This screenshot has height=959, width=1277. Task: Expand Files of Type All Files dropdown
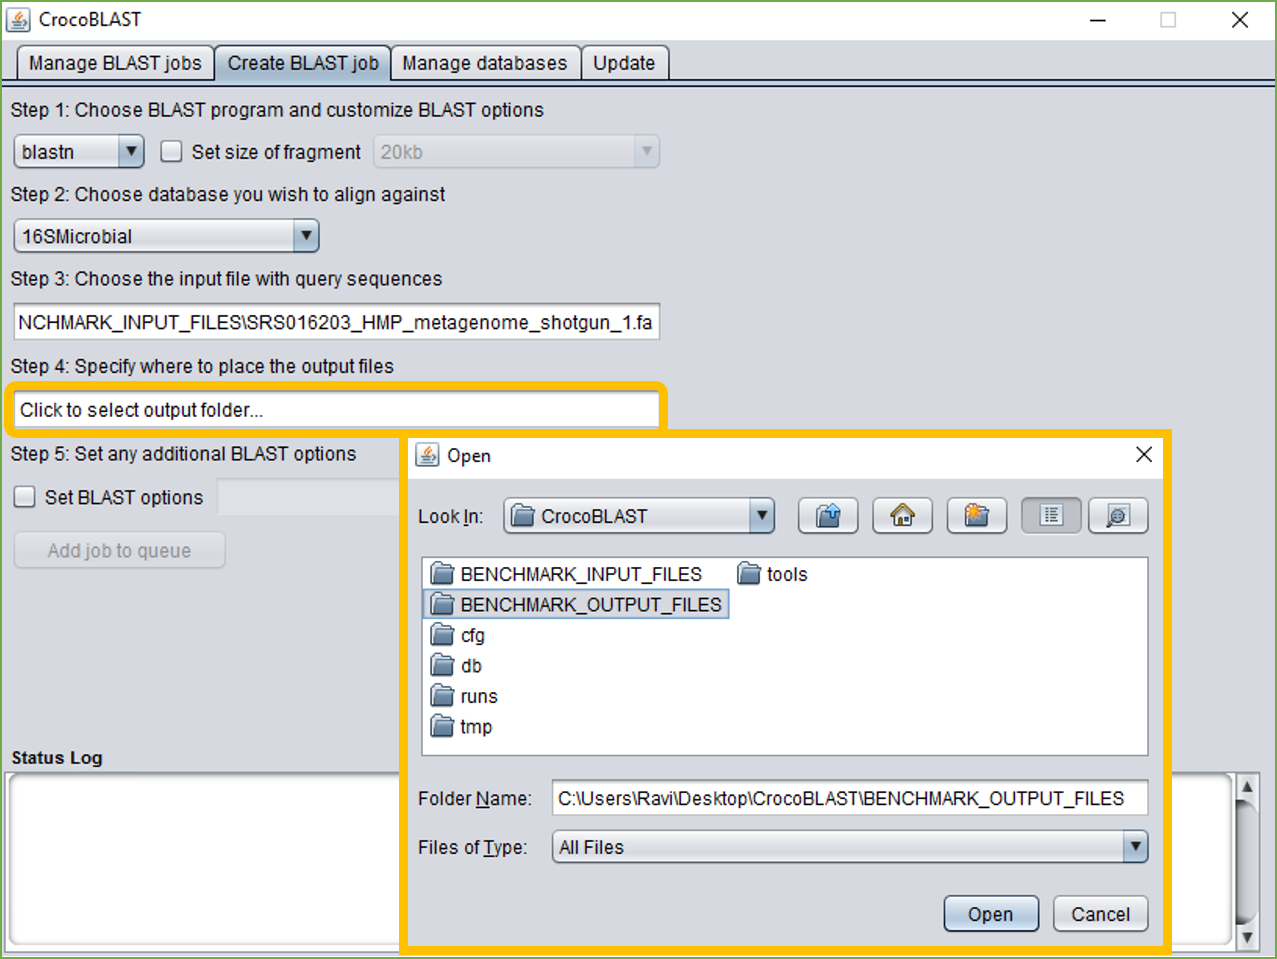pos(850,847)
